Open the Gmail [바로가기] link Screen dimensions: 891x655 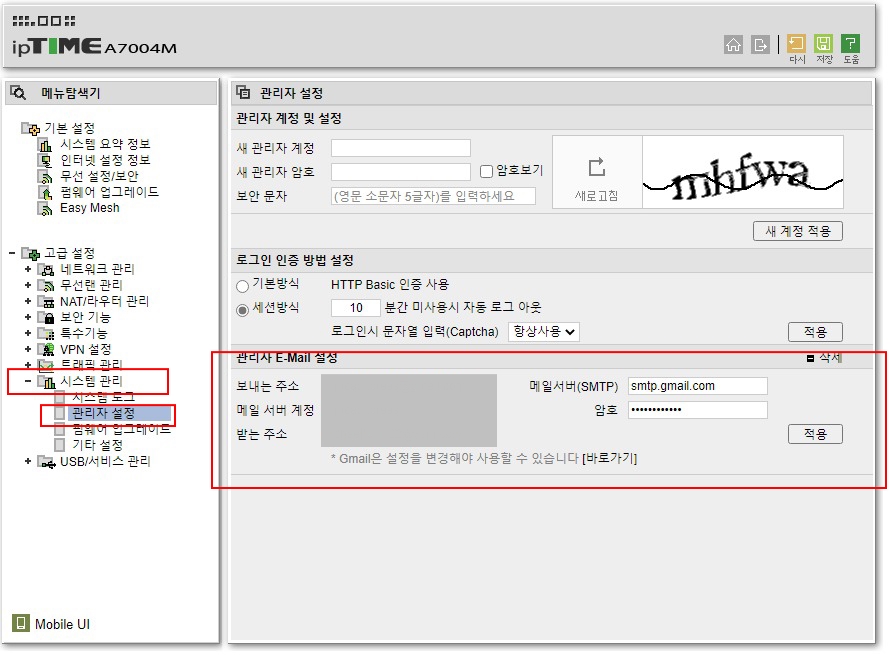pos(609,458)
